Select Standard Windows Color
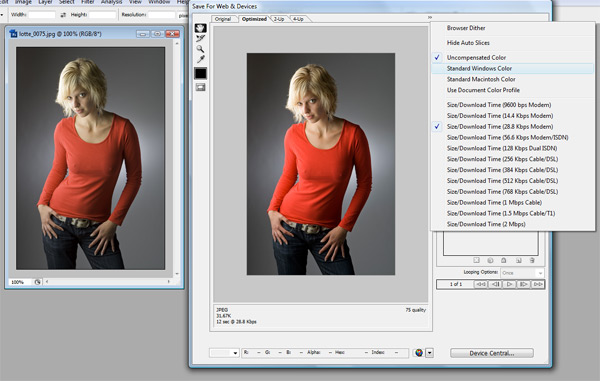This screenshot has height=381, width=600. (513, 68)
